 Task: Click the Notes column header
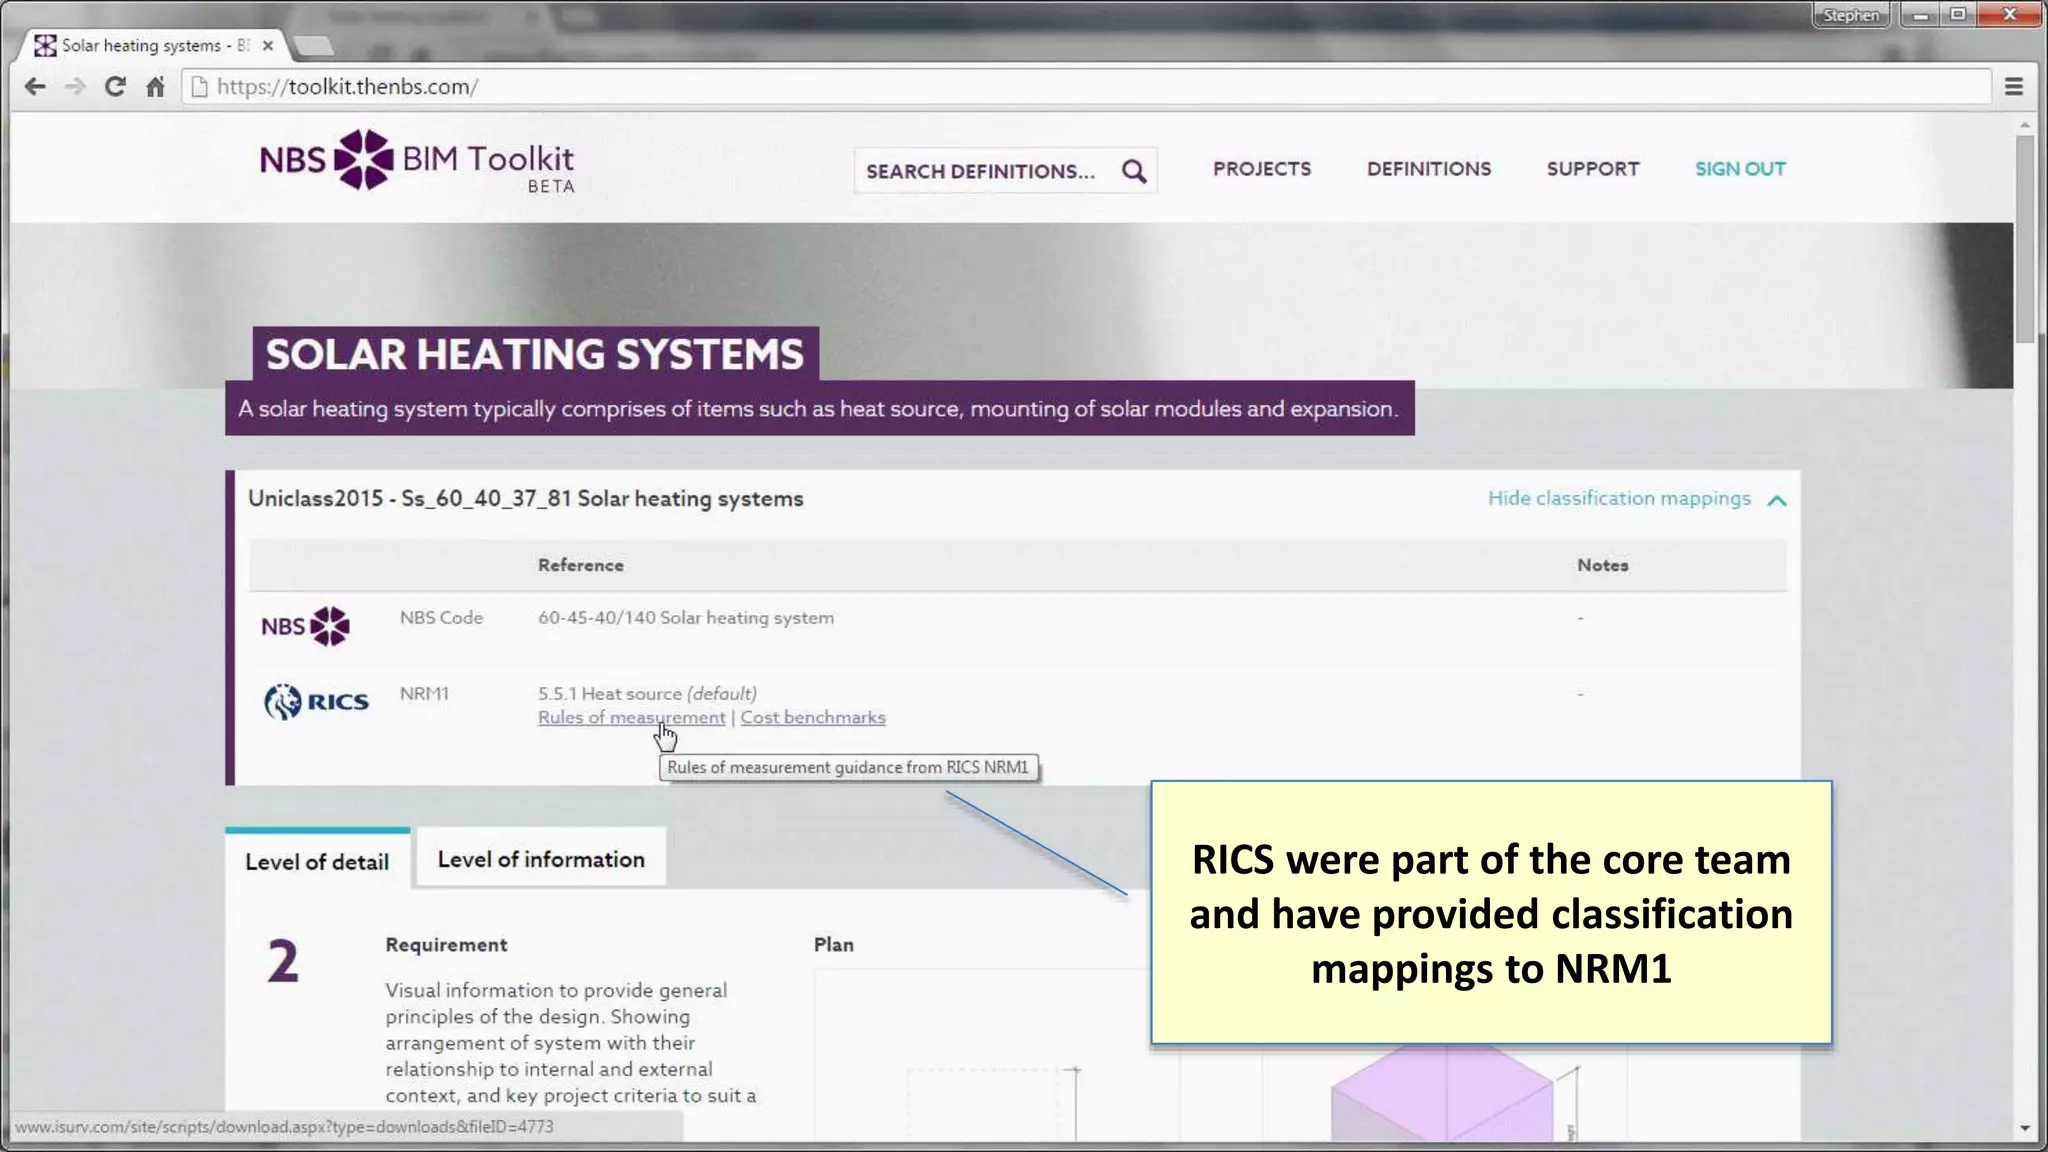pyautogui.click(x=1603, y=565)
